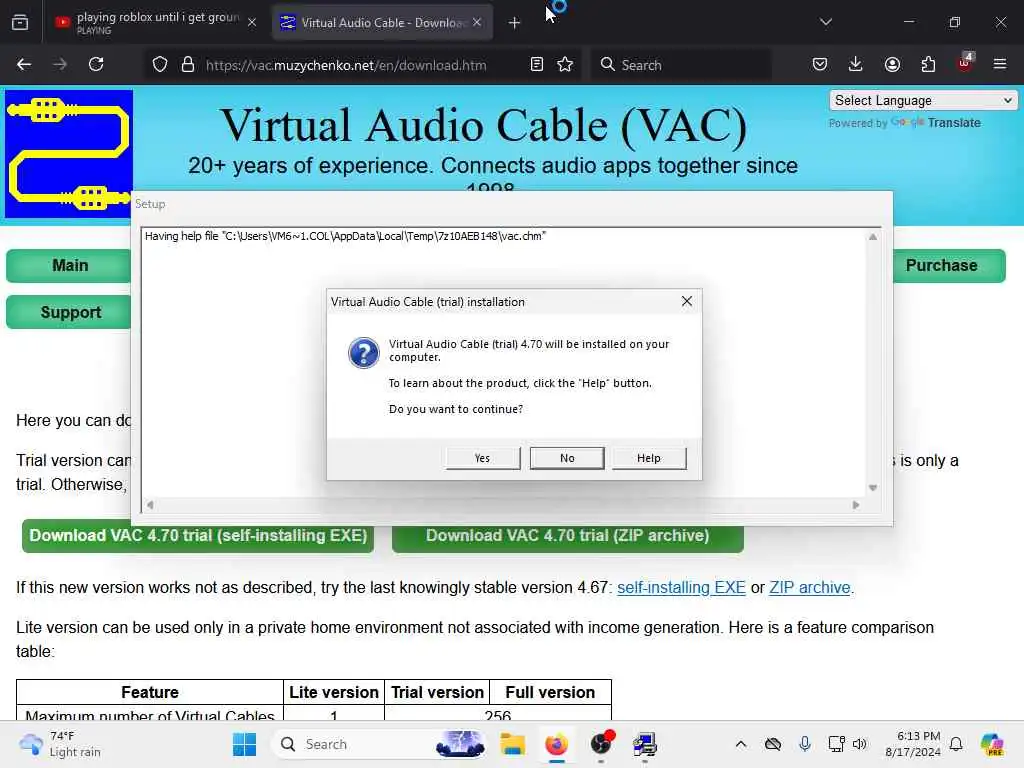Click the Full version column header
1024x768 pixels.
point(550,692)
